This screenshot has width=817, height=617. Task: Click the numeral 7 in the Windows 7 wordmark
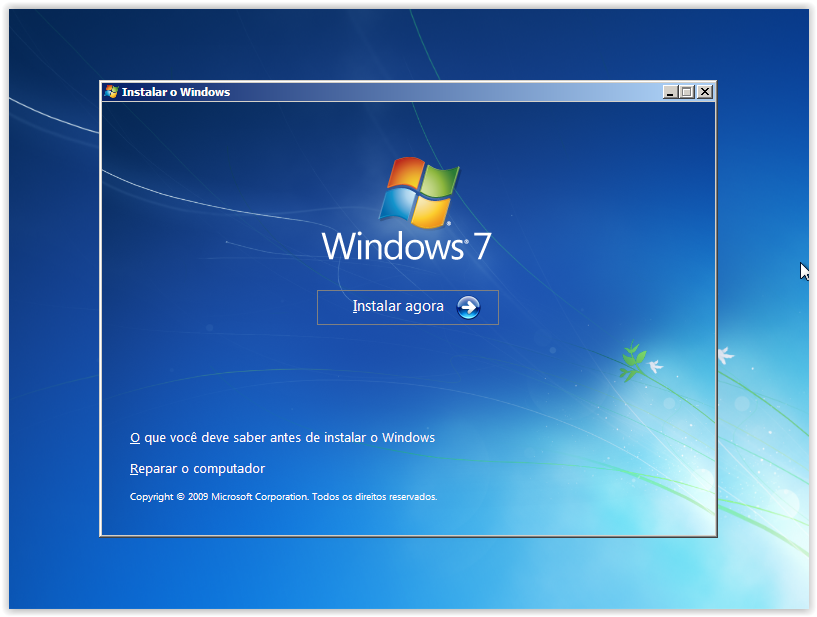pos(482,246)
